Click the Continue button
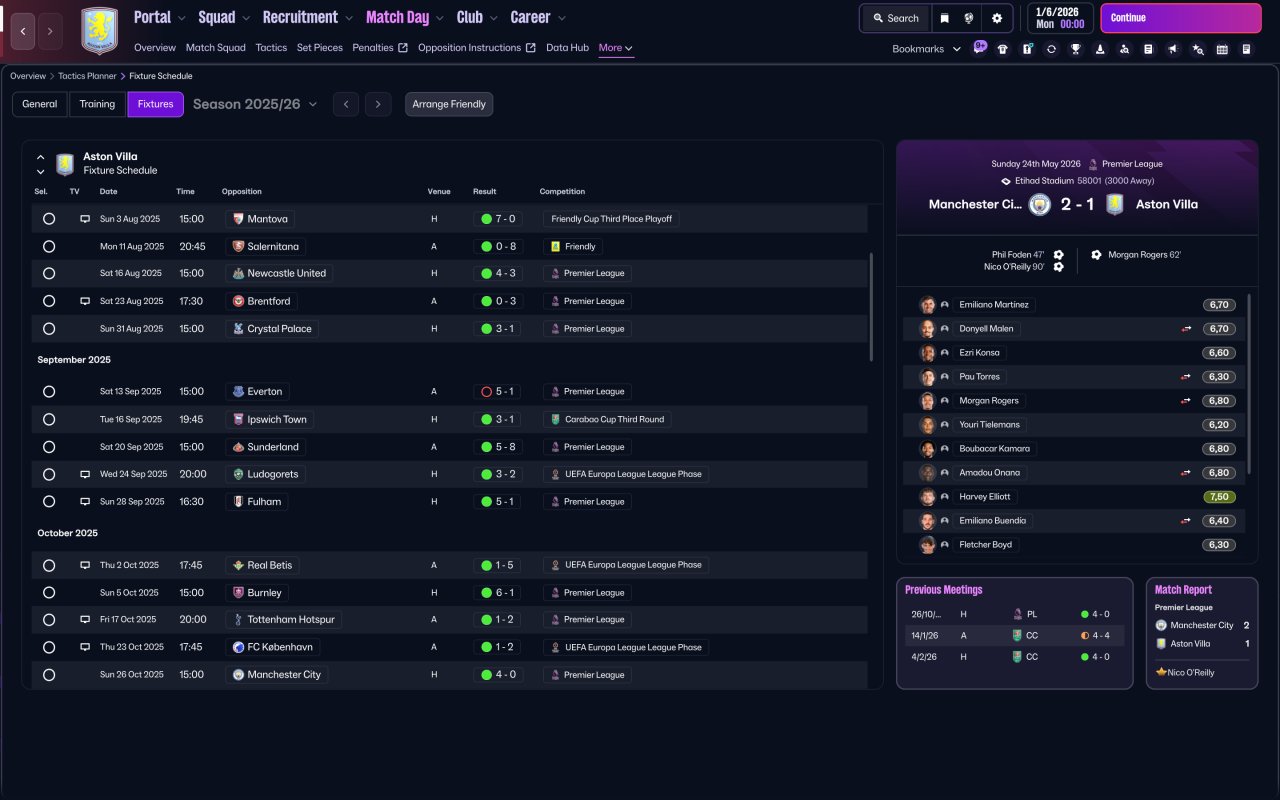Screen dimensions: 1280x800 [x=1181, y=18]
